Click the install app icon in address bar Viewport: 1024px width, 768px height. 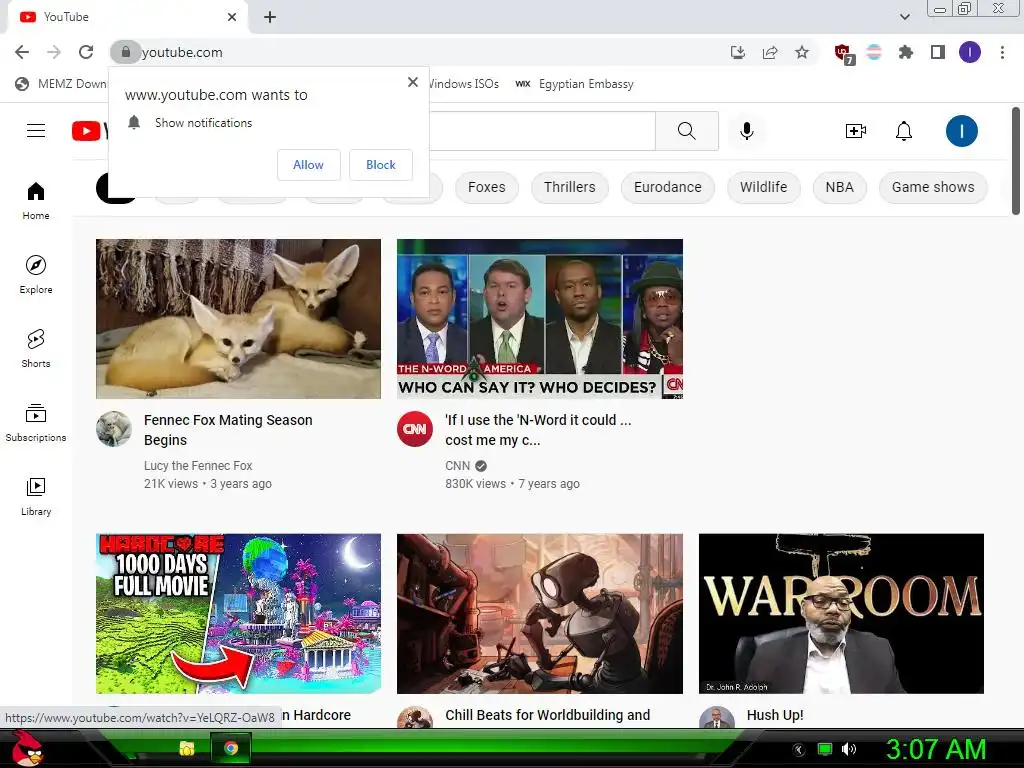coord(738,52)
